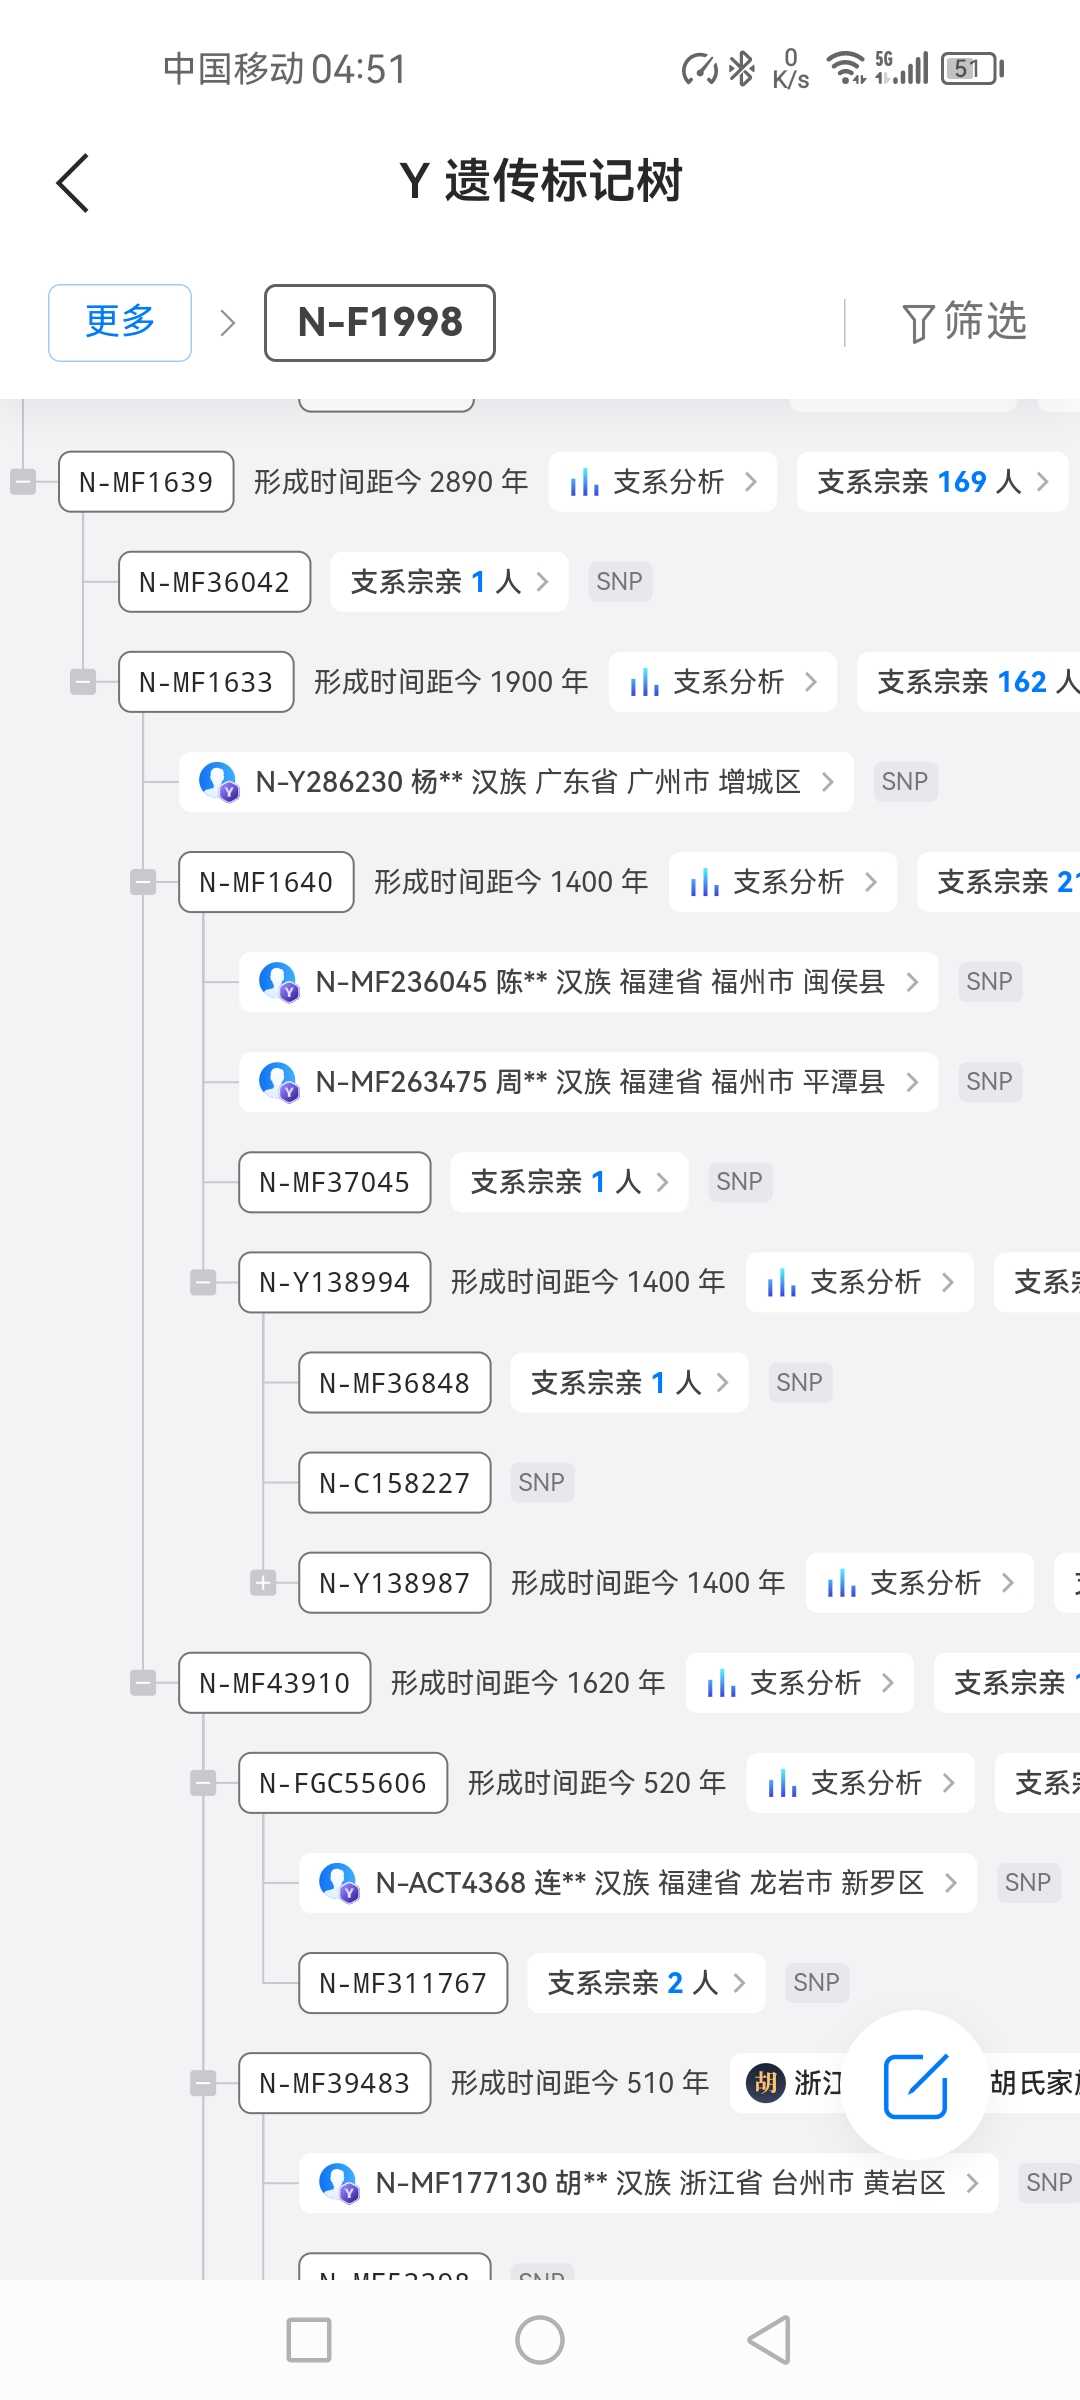Collapse the N-Y138994 branch
1080x2400 pixels.
(203, 1282)
